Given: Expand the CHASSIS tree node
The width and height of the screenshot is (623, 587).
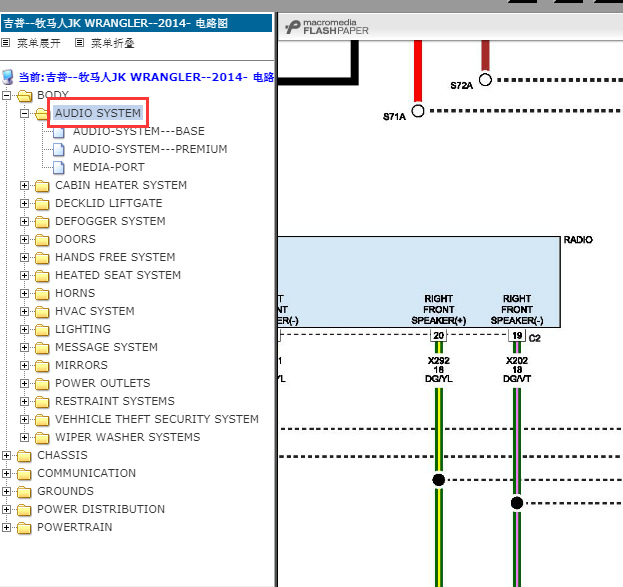Looking at the screenshot, I should [x=6, y=455].
